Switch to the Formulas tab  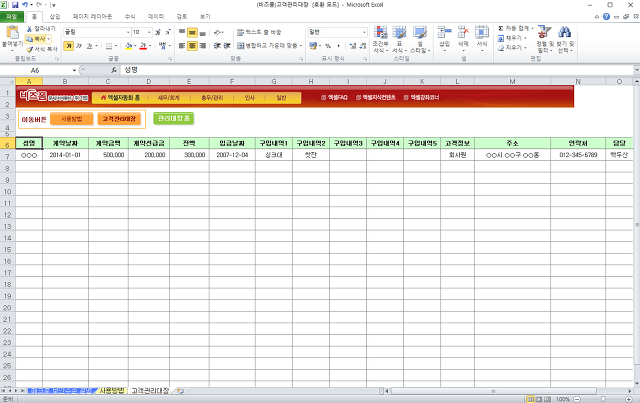[x=130, y=17]
